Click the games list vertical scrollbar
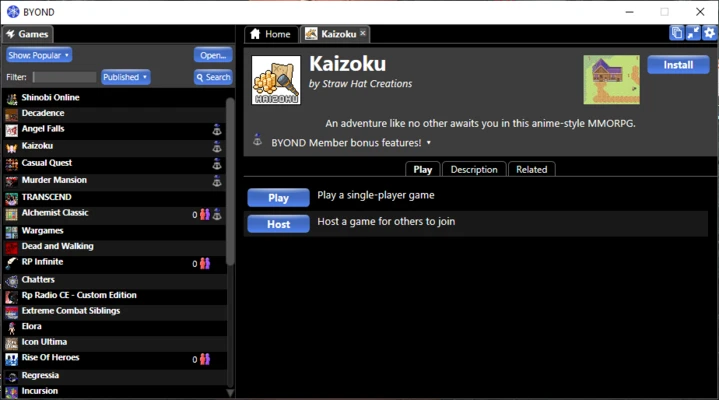The width and height of the screenshot is (719, 400). point(231,180)
